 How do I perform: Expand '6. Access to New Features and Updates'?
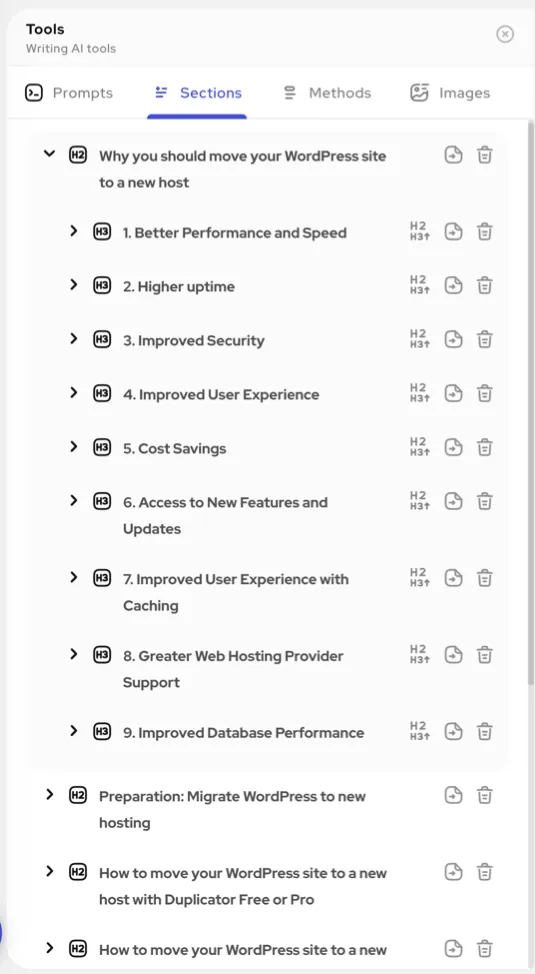click(74, 501)
